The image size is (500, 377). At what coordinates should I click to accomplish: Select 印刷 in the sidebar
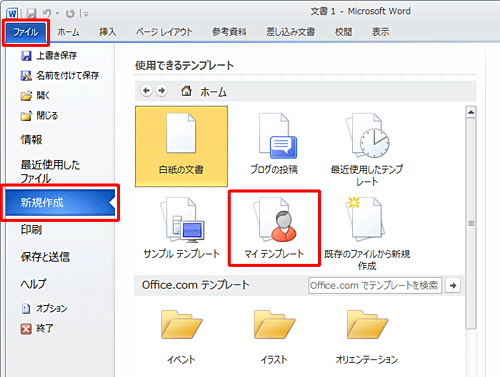32,230
